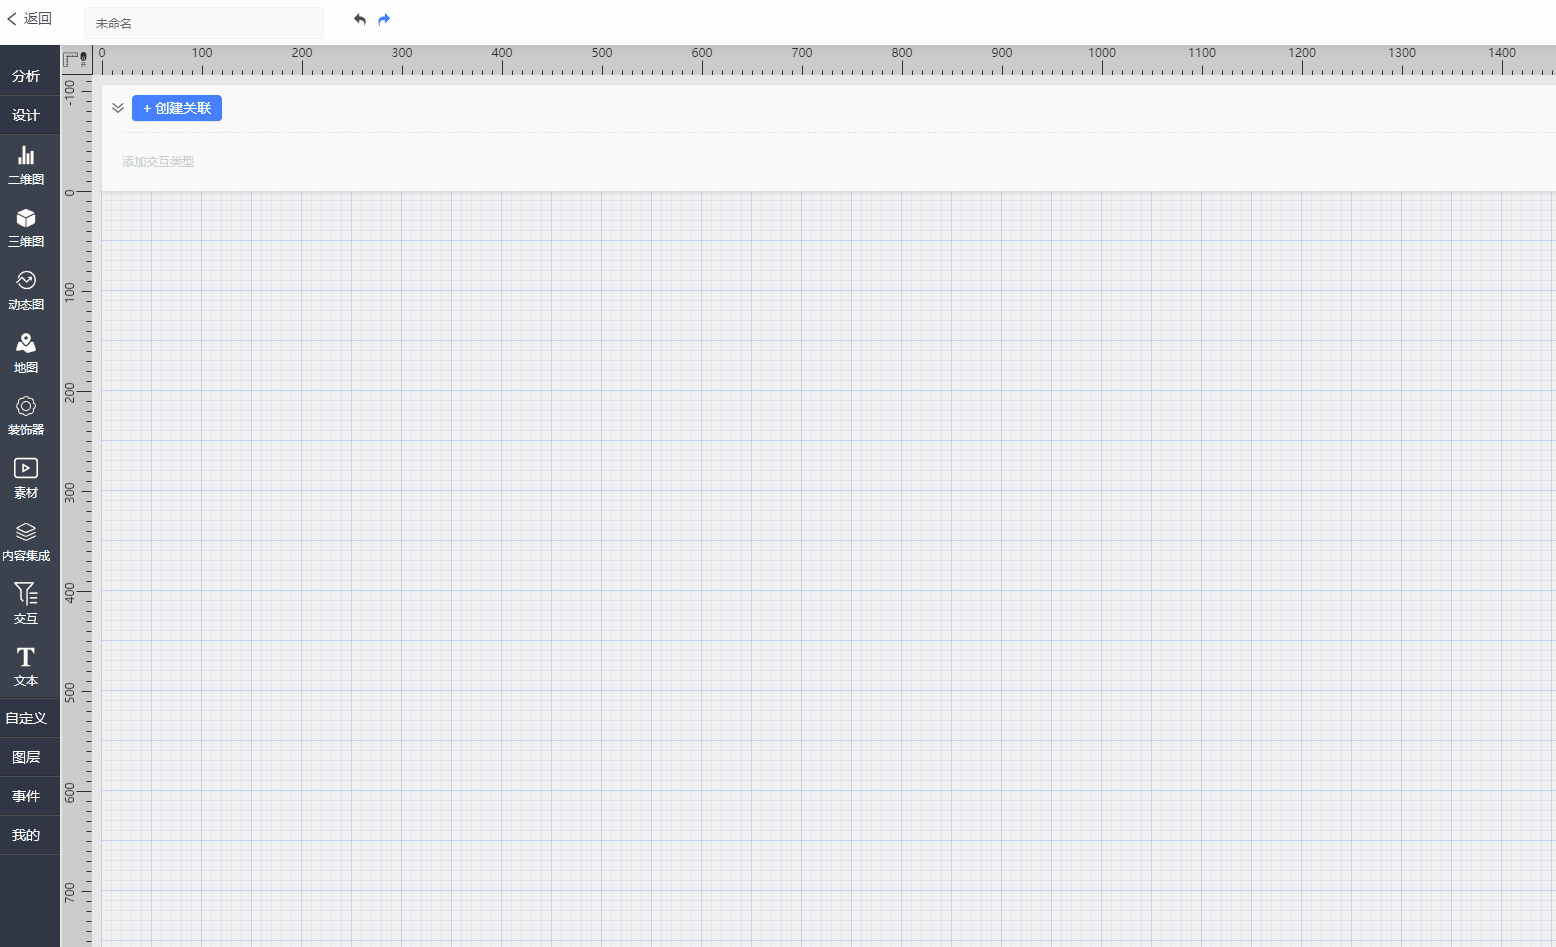
Task: Click the 未命名 project name field
Action: [x=203, y=23]
